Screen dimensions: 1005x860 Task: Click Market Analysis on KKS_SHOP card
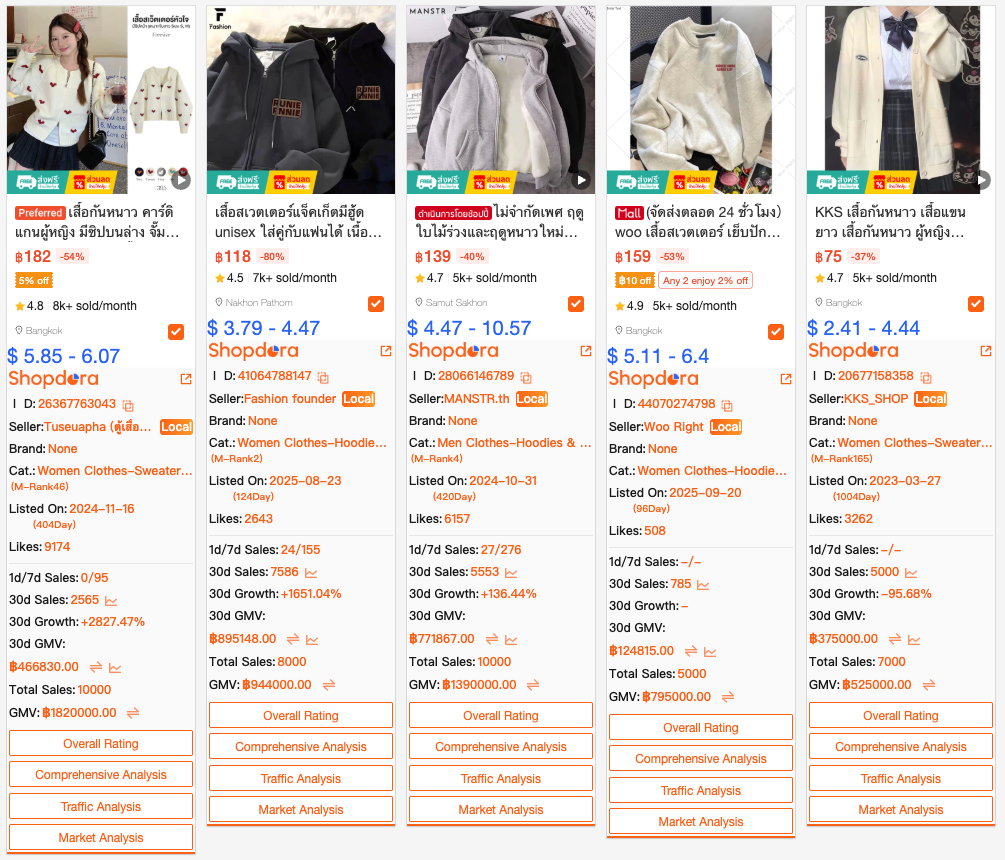tap(901, 809)
